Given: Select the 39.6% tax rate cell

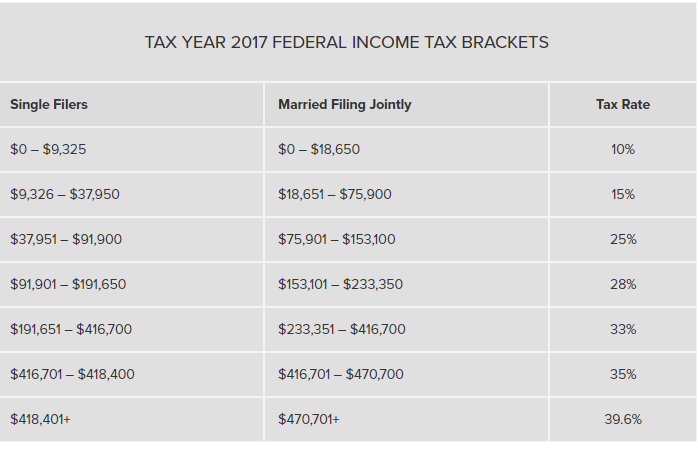Looking at the screenshot, I should [x=623, y=419].
